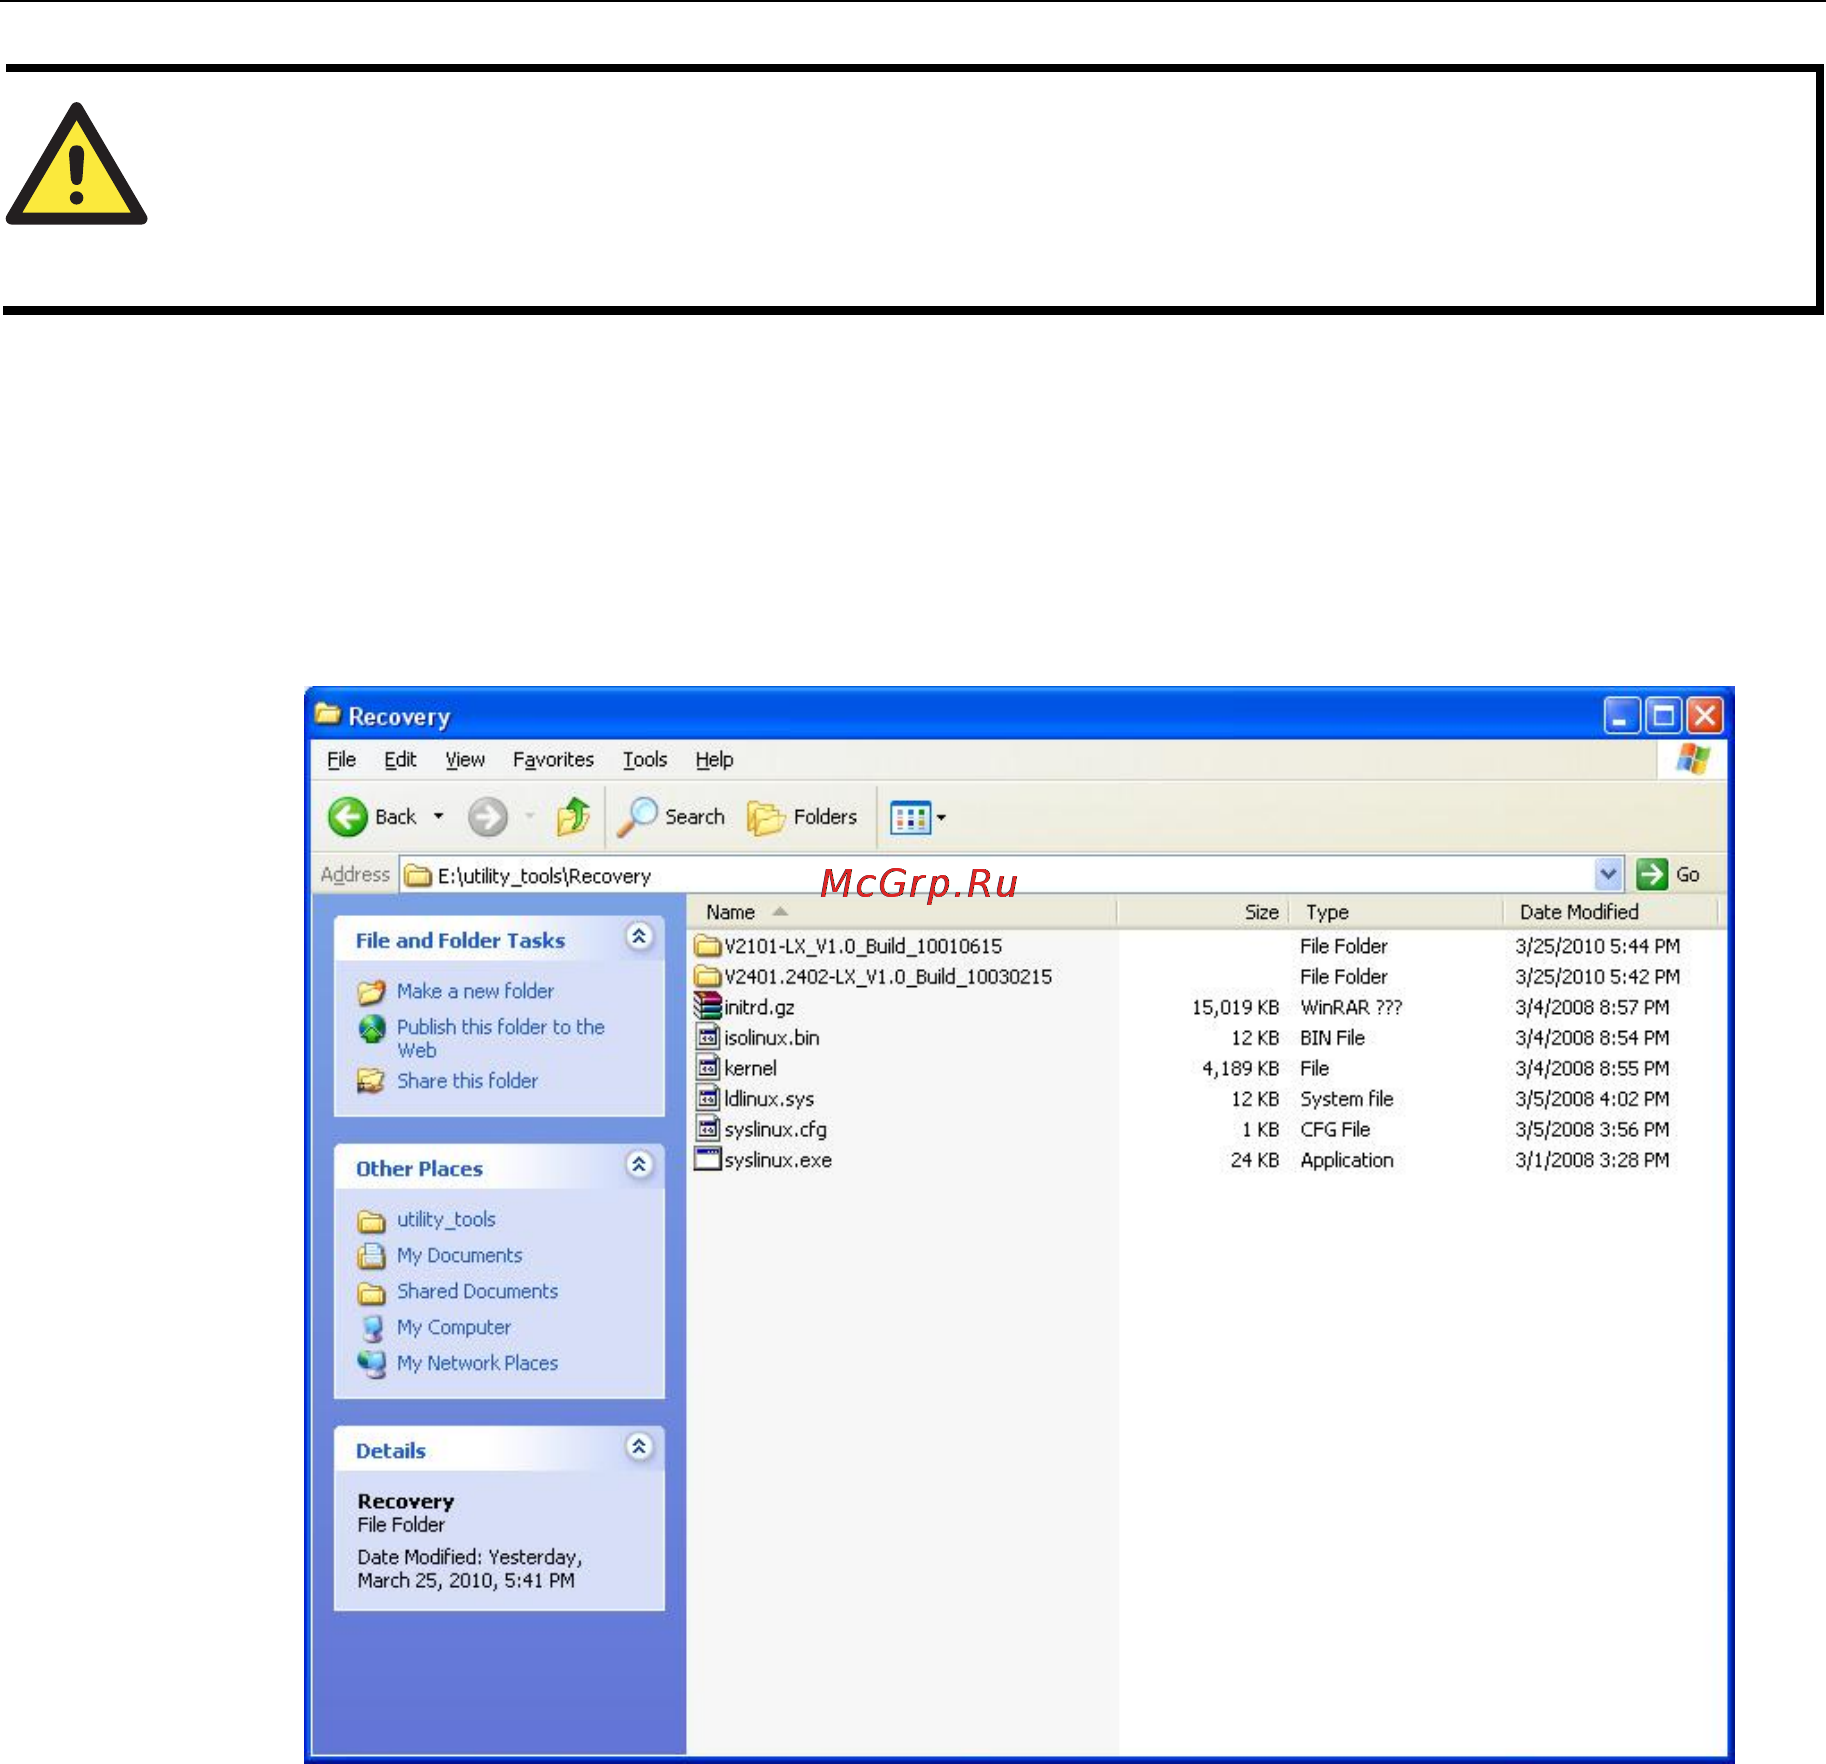
Task: Select the V2101-LX_V1.0_Build_10010615 folder icon
Action: 708,945
